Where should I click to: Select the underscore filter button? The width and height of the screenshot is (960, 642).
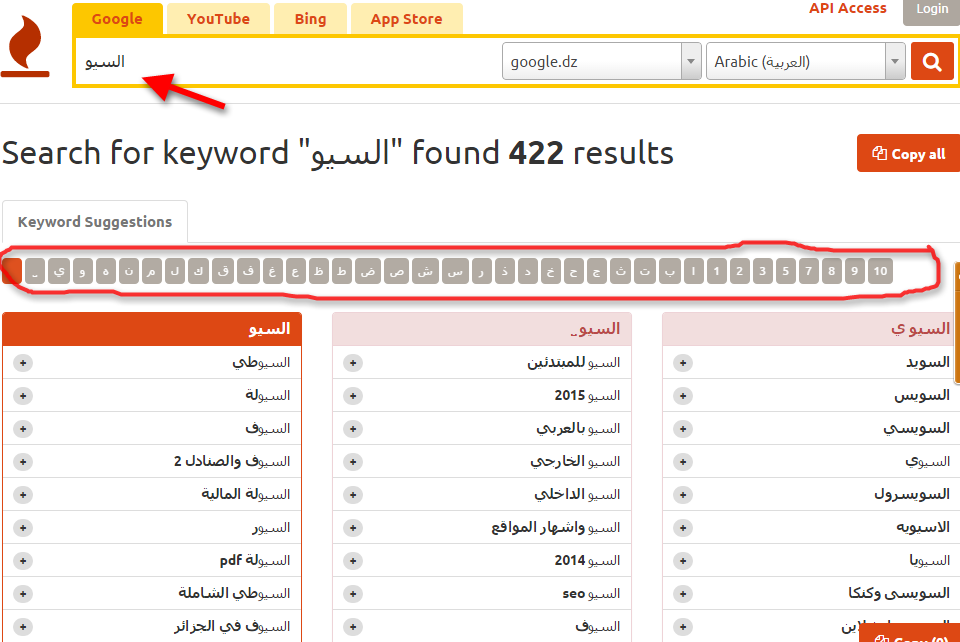[x=35, y=271]
